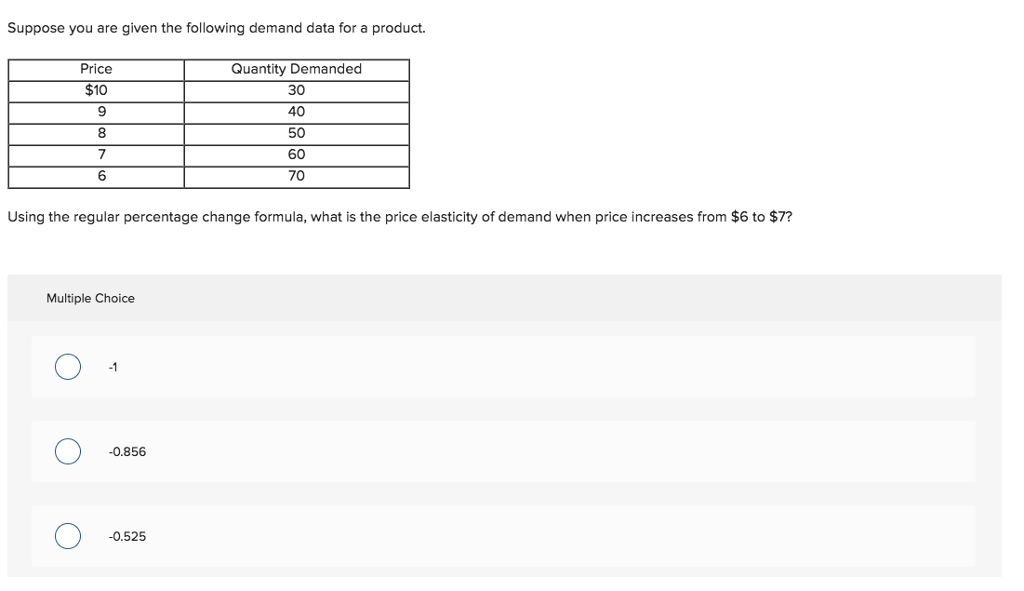Select the -0.856 answer radio button
Image resolution: width=1024 pixels, height=591 pixels.
[x=67, y=452]
